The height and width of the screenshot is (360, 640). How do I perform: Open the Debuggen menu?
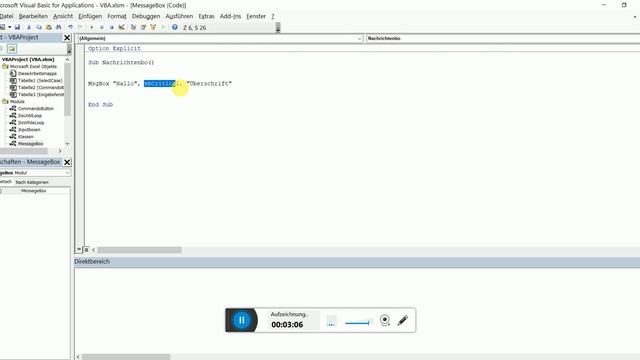coord(146,16)
